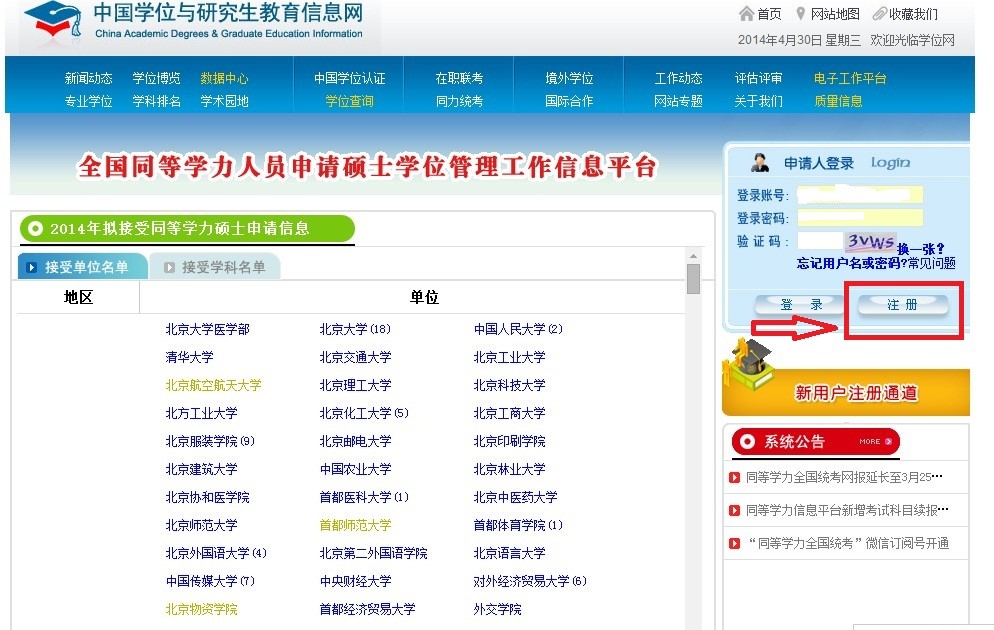Open the 北京中医药大学 link
The height and width of the screenshot is (630, 994).
pyautogui.click(x=515, y=497)
